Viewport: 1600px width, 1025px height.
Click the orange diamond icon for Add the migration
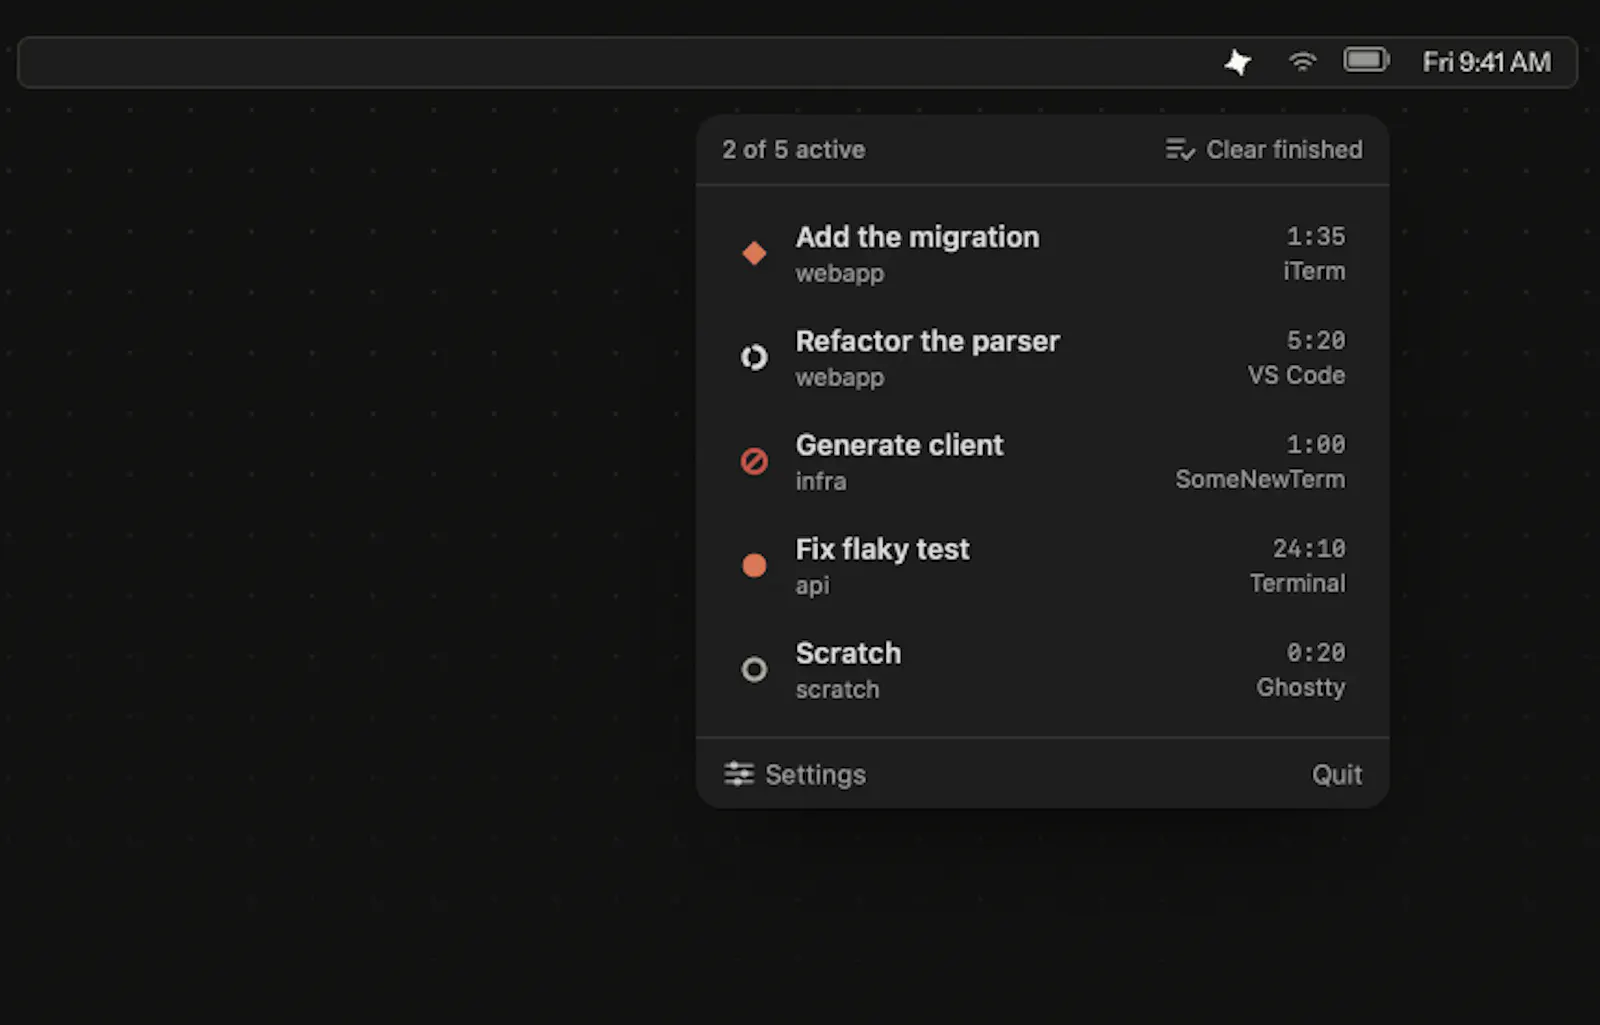point(754,253)
